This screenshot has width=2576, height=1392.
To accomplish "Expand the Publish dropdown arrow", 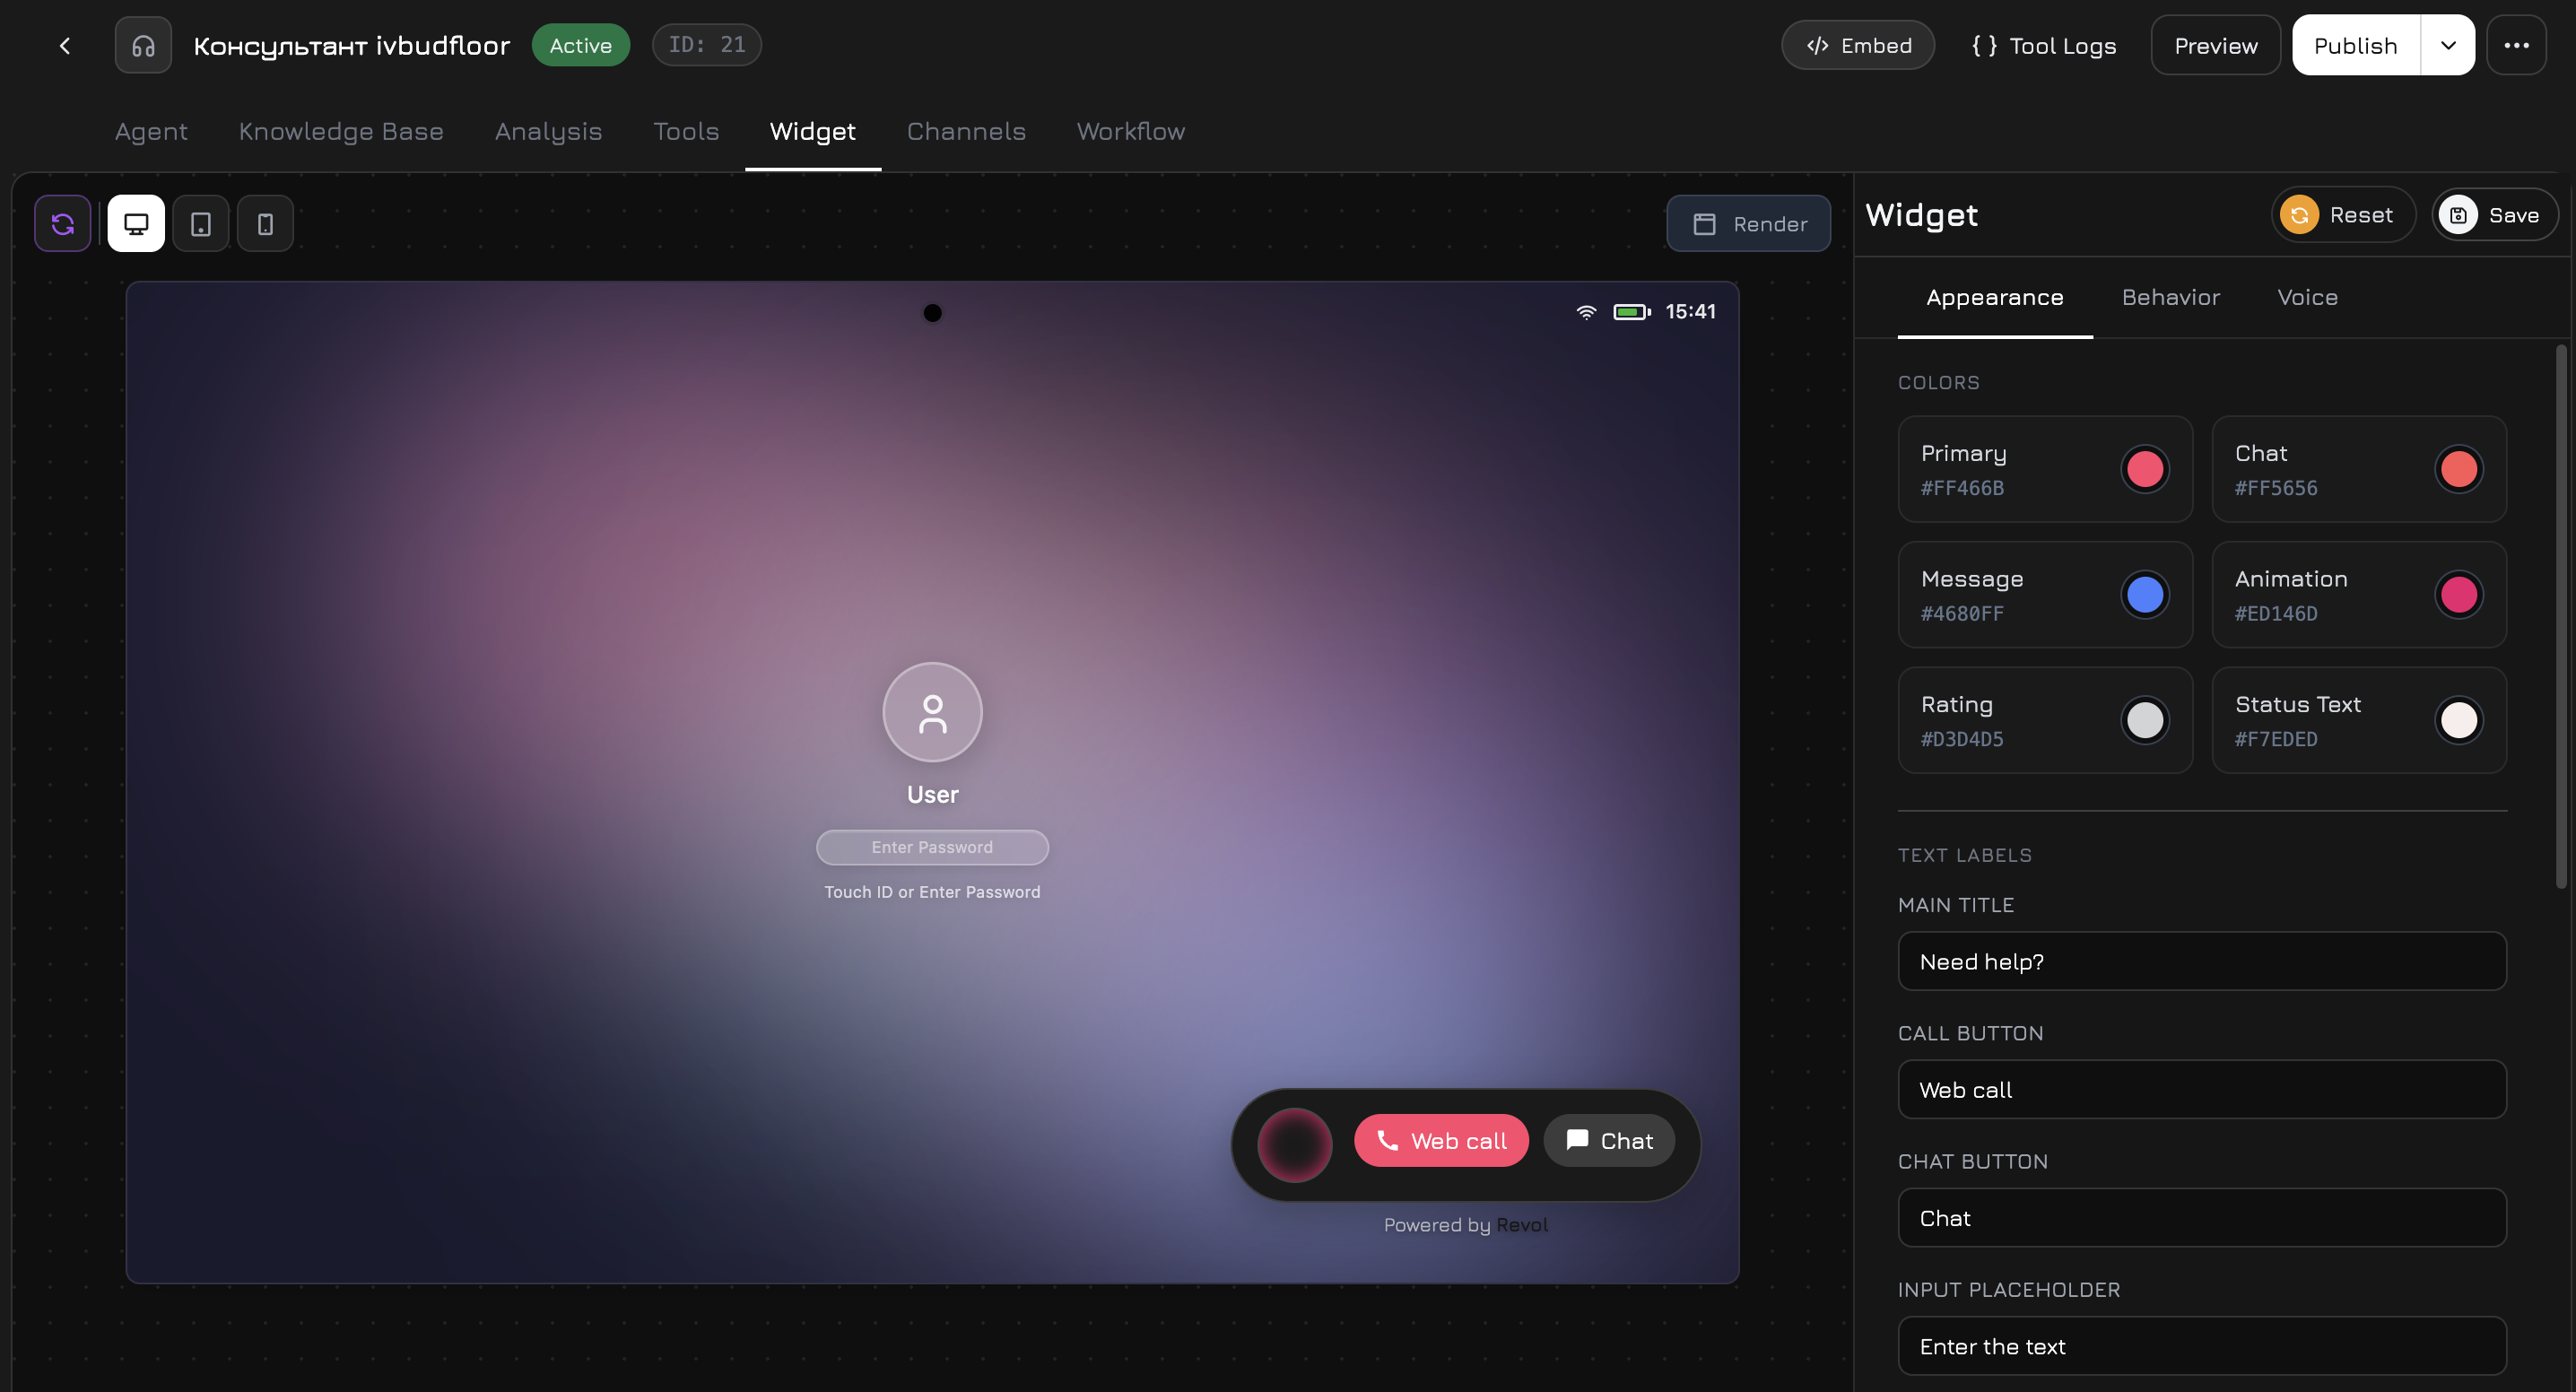I will 2447,44.
